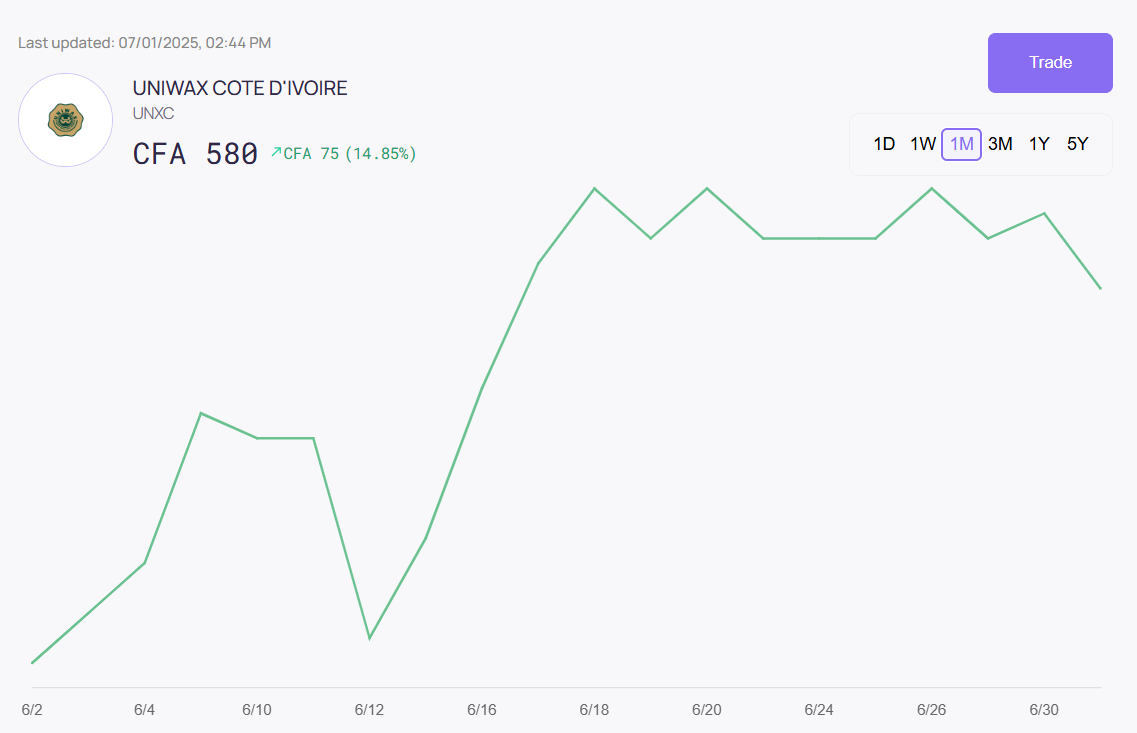Click the CFA 75 (14.85%) change text

pos(350,154)
